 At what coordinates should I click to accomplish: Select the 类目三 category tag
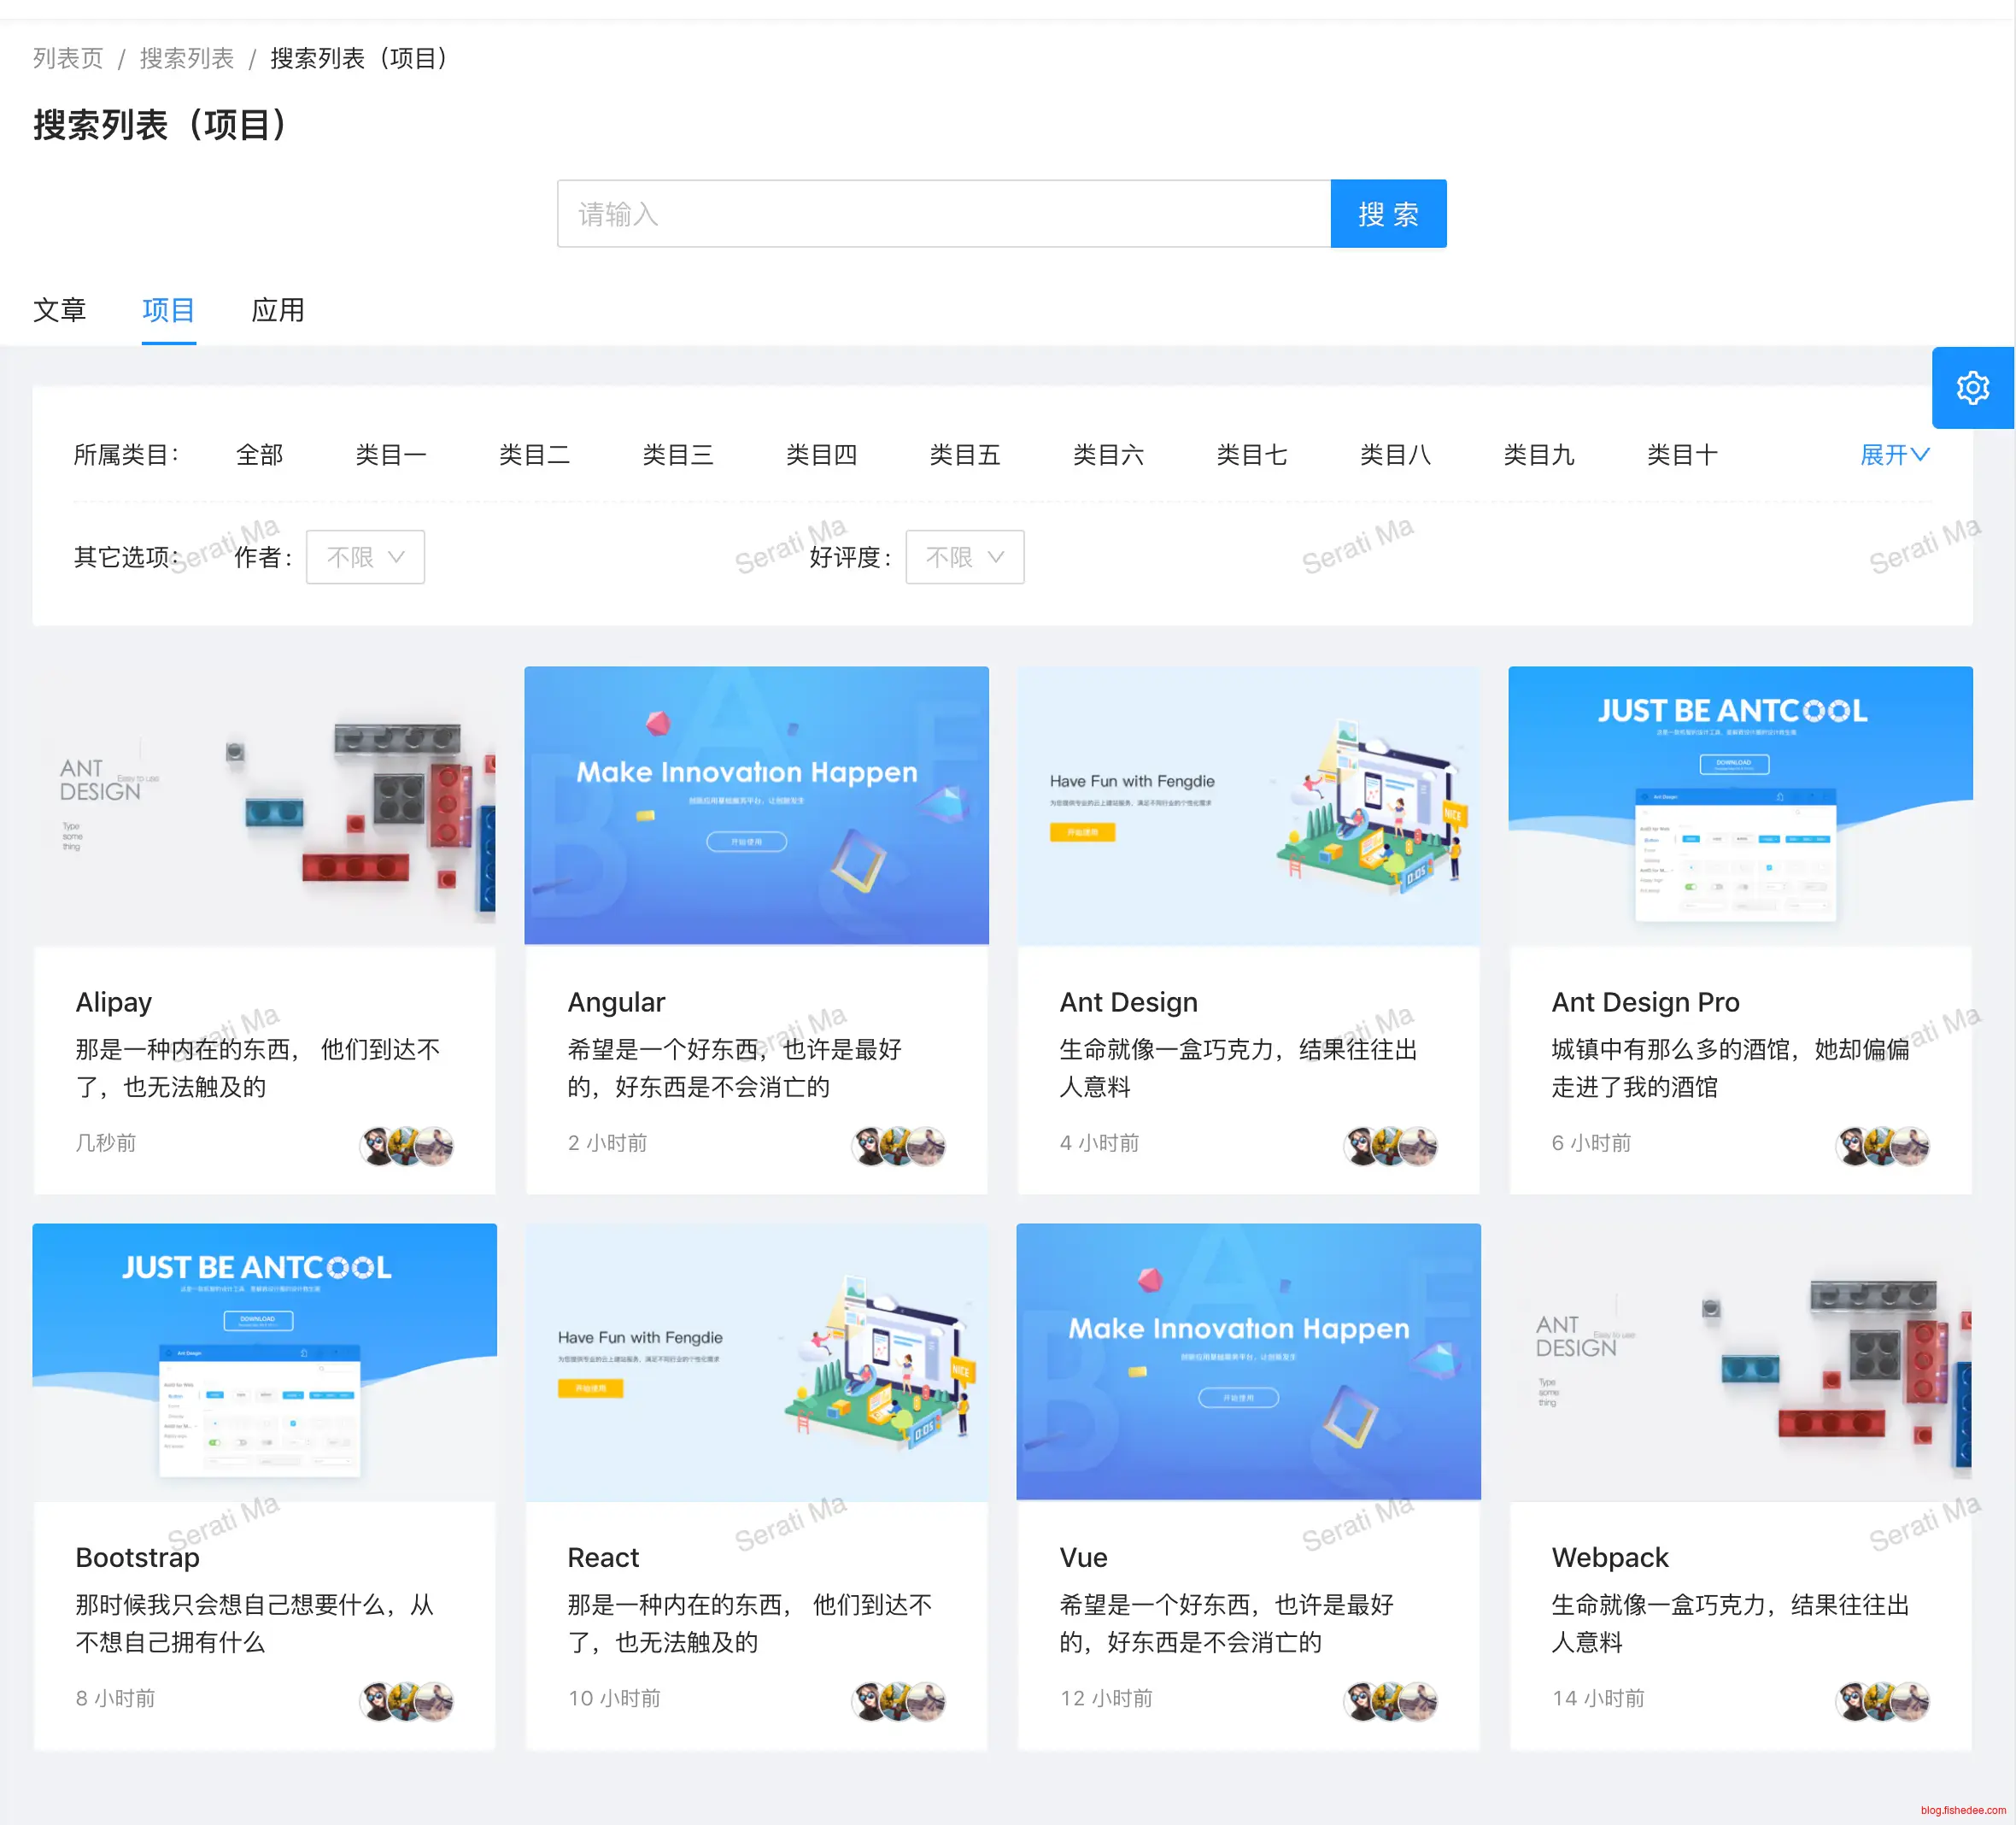pyautogui.click(x=677, y=455)
